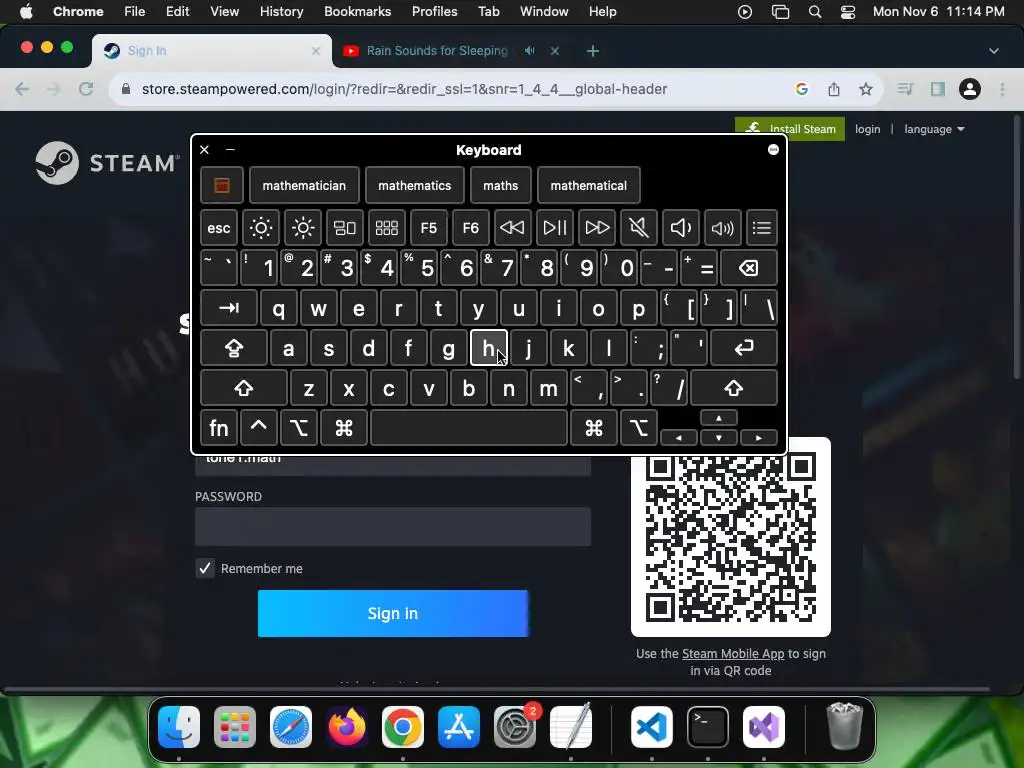Open keyboard panel options circle button
Viewport: 1024px width, 768px height.
pyautogui.click(x=773, y=150)
